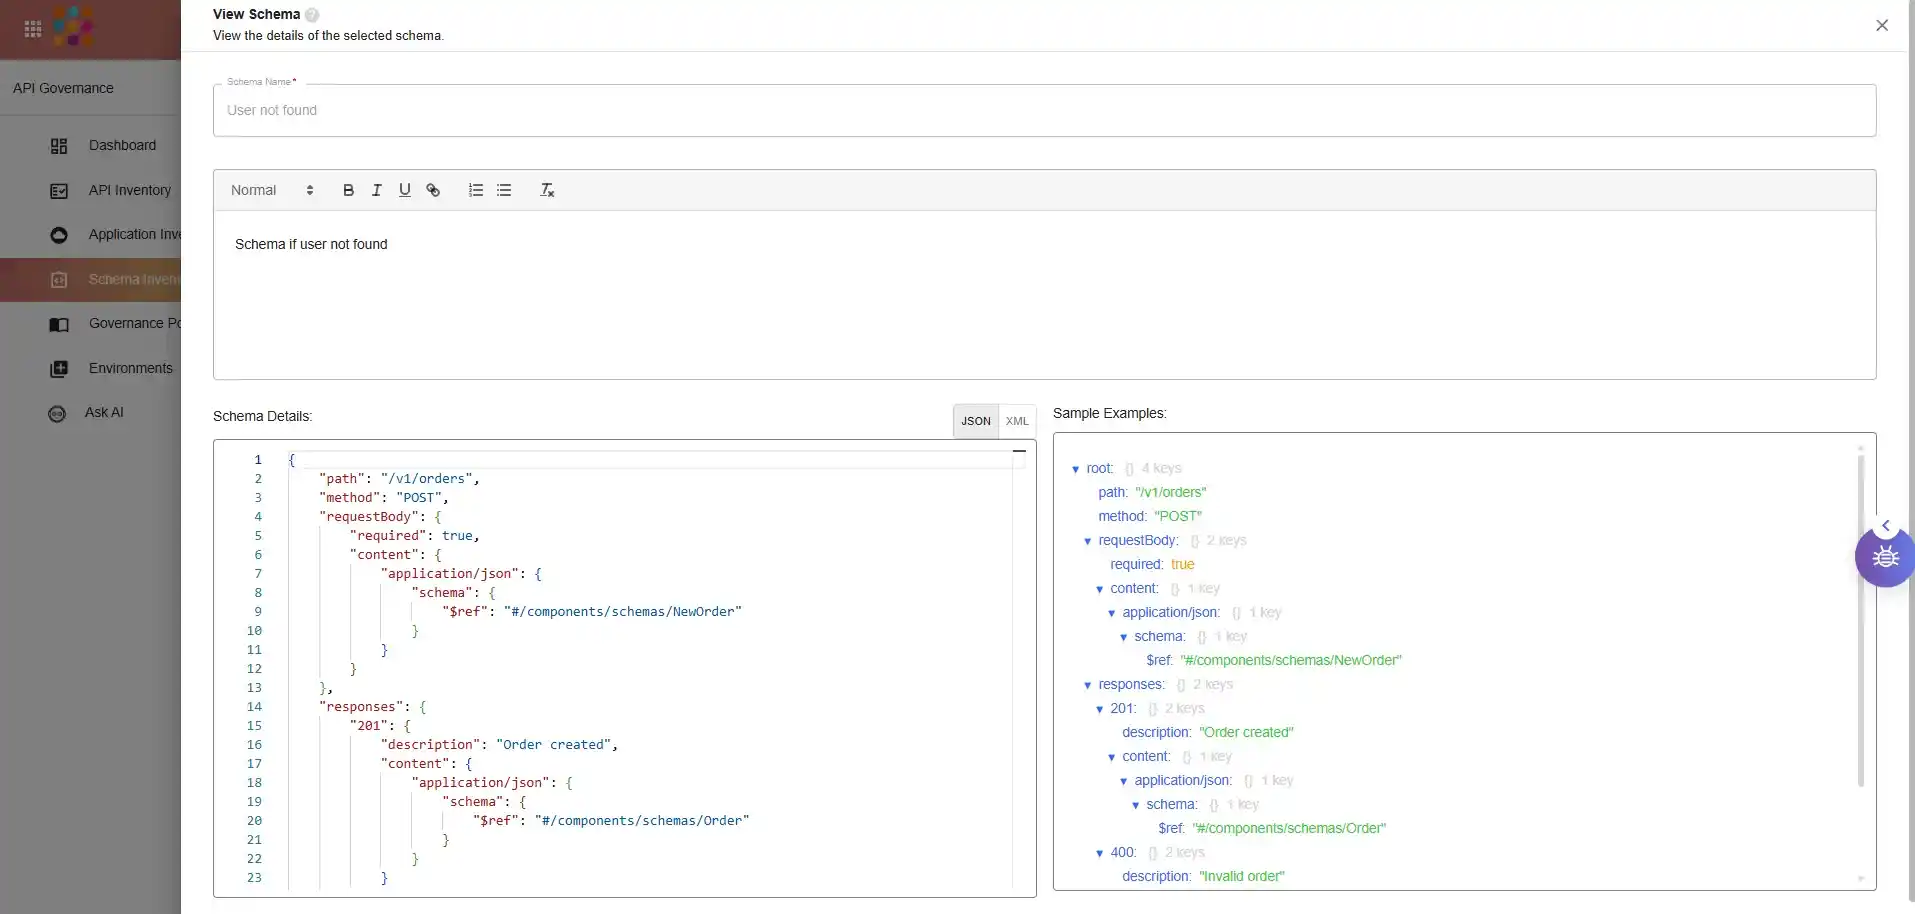Insert a link using the link icon
This screenshot has height=914, width=1915.
point(433,190)
